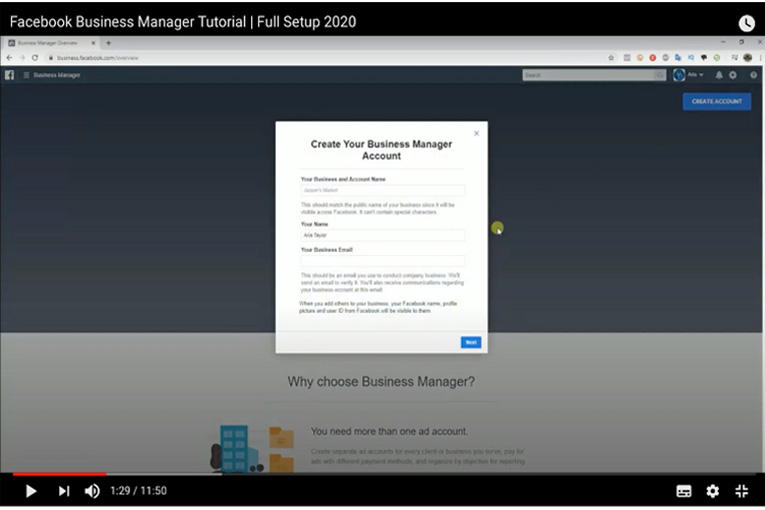Open a new browser tab
The image size is (765, 510).
coord(108,43)
